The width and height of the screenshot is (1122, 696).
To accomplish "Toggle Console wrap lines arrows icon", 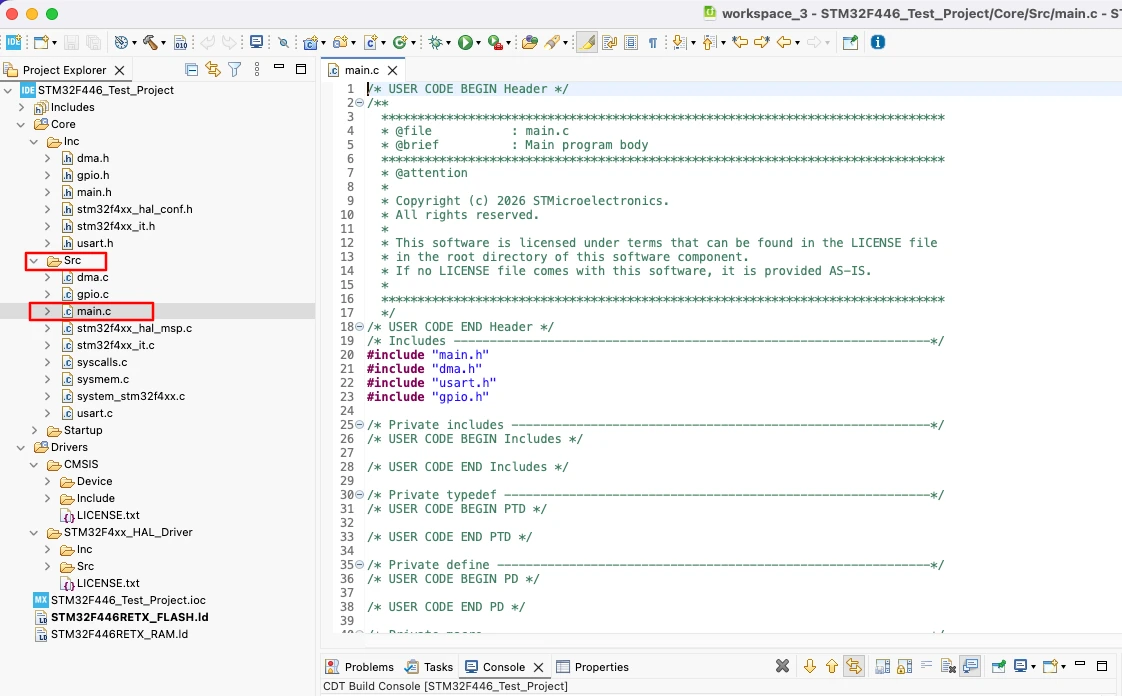I will pyautogui.click(x=854, y=666).
